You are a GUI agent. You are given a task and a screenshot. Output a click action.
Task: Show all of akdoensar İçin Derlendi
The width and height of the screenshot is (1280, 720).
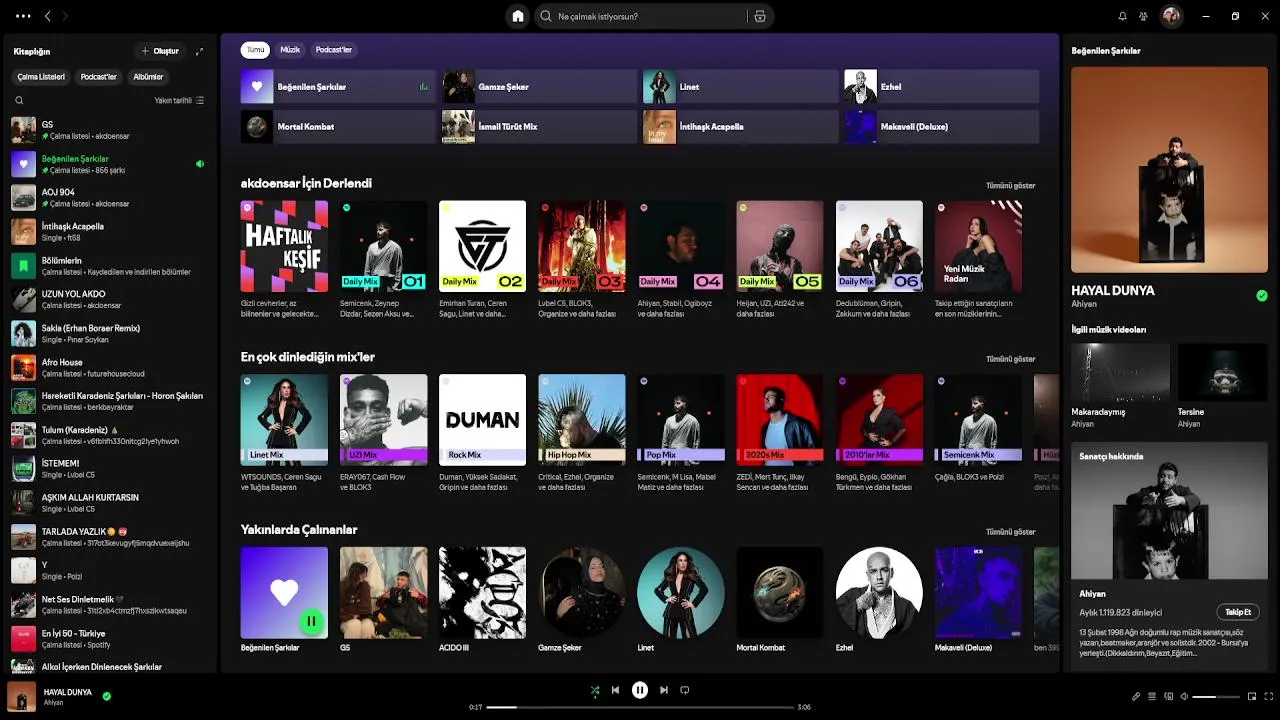pos(1011,185)
